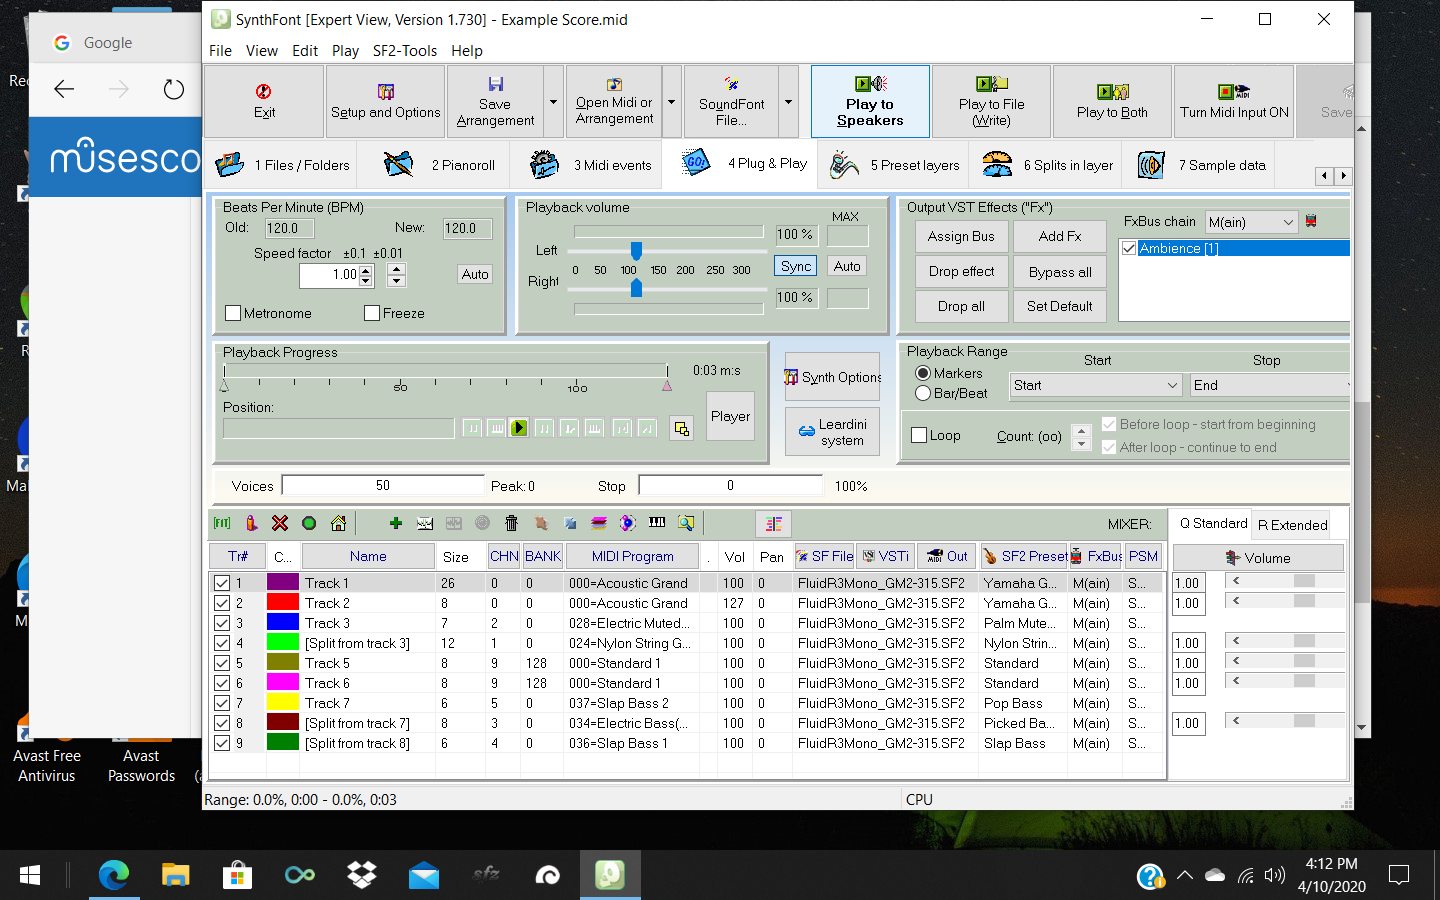Open Synth Options
The height and width of the screenshot is (900, 1440).
pos(833,377)
